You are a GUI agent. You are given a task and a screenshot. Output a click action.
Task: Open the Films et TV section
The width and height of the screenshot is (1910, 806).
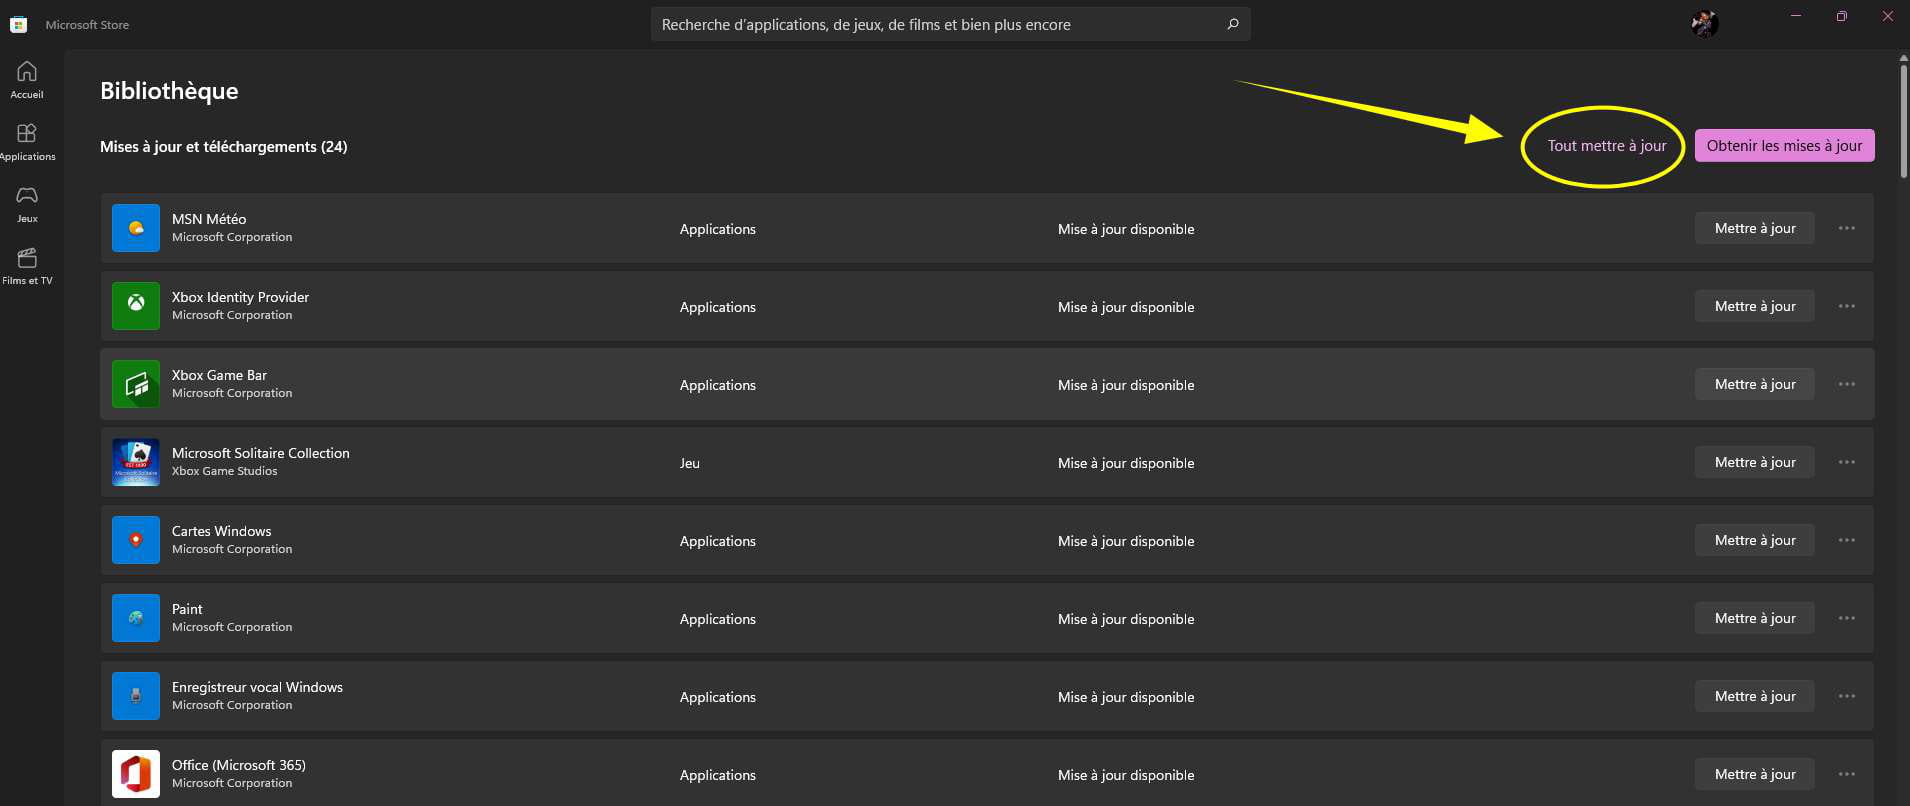[27, 266]
